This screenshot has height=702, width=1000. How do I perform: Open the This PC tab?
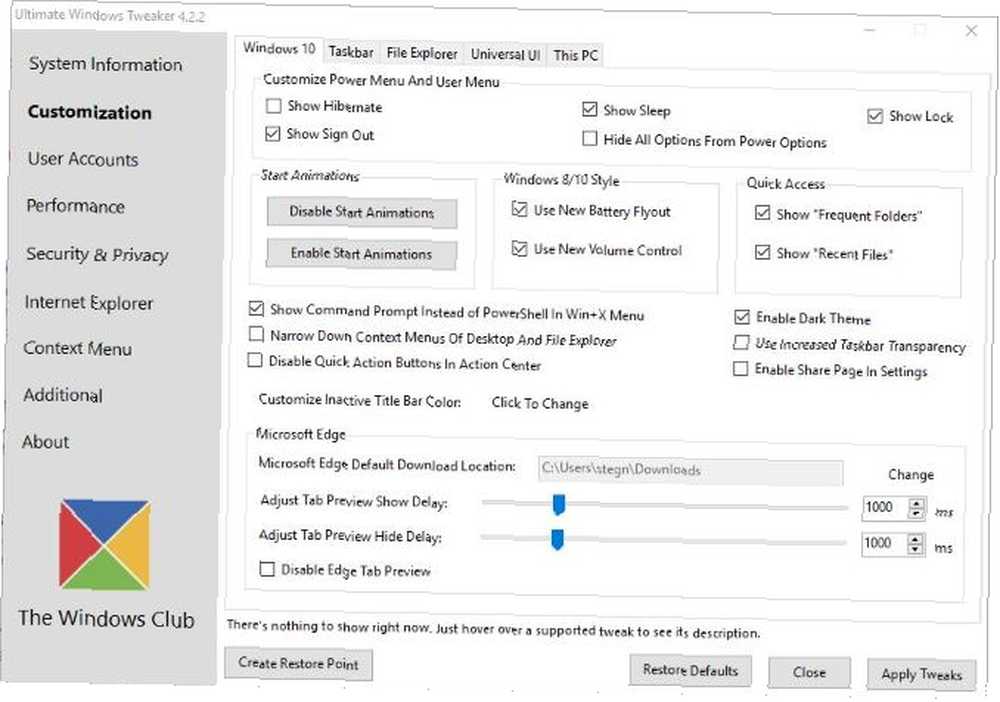[575, 55]
